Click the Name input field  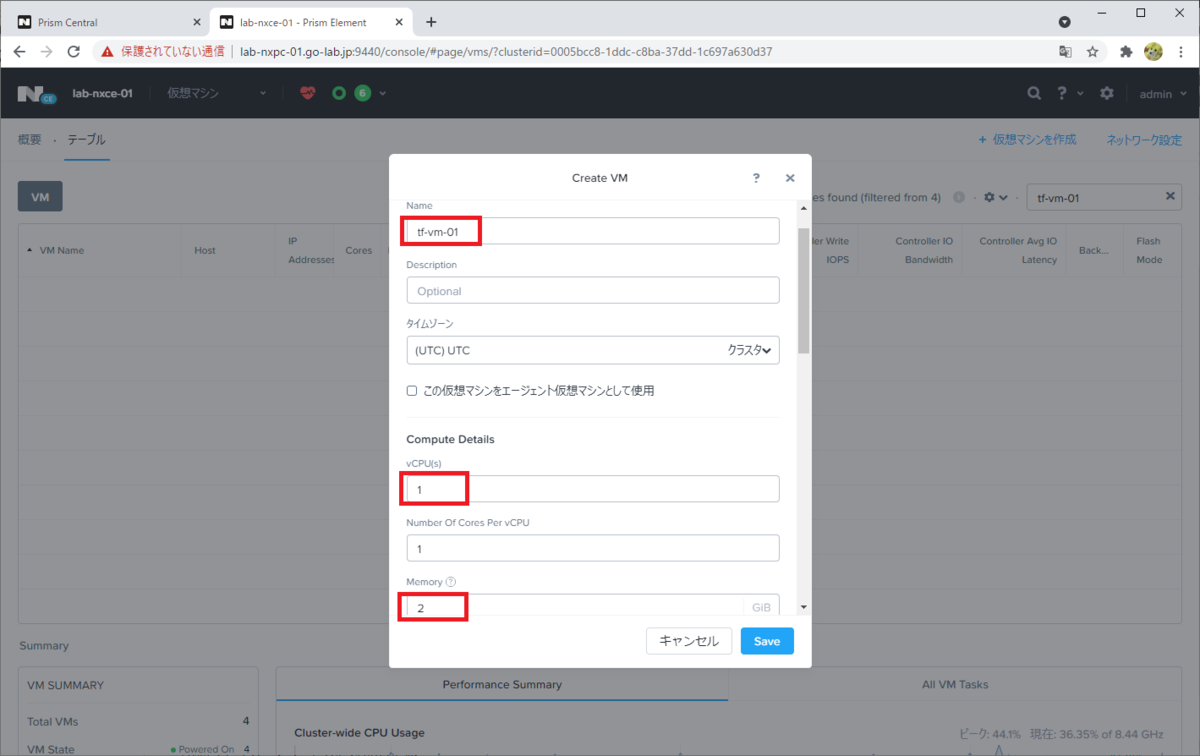[x=593, y=231]
